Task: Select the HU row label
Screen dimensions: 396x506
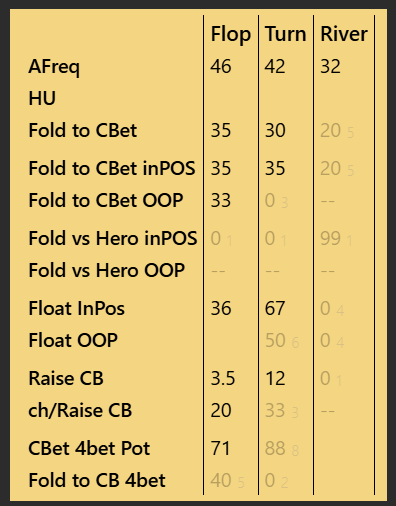Action: pos(42,98)
